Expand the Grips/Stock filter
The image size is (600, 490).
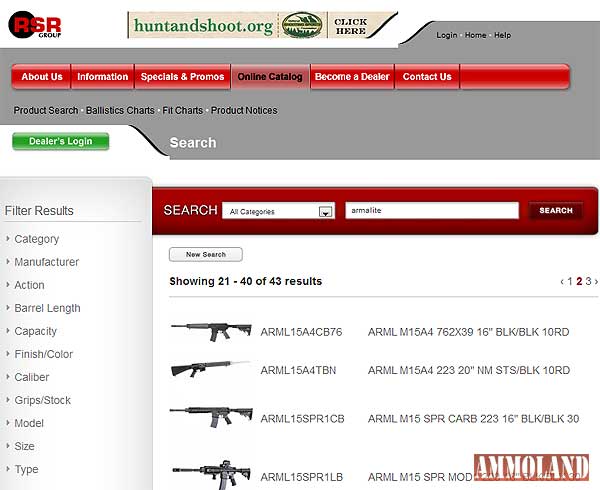click(42, 400)
